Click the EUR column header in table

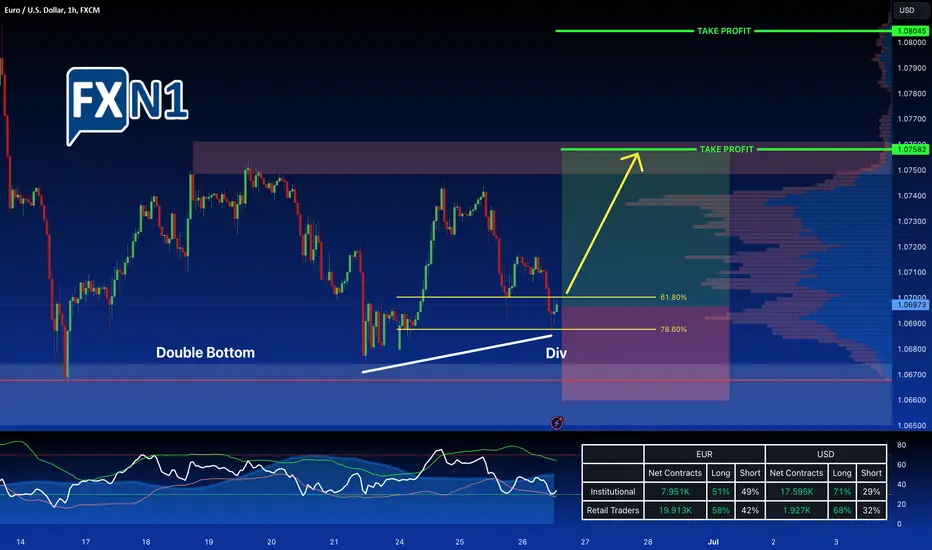coord(704,454)
